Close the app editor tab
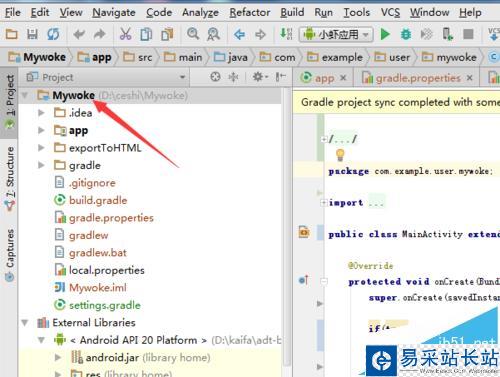 coord(343,78)
